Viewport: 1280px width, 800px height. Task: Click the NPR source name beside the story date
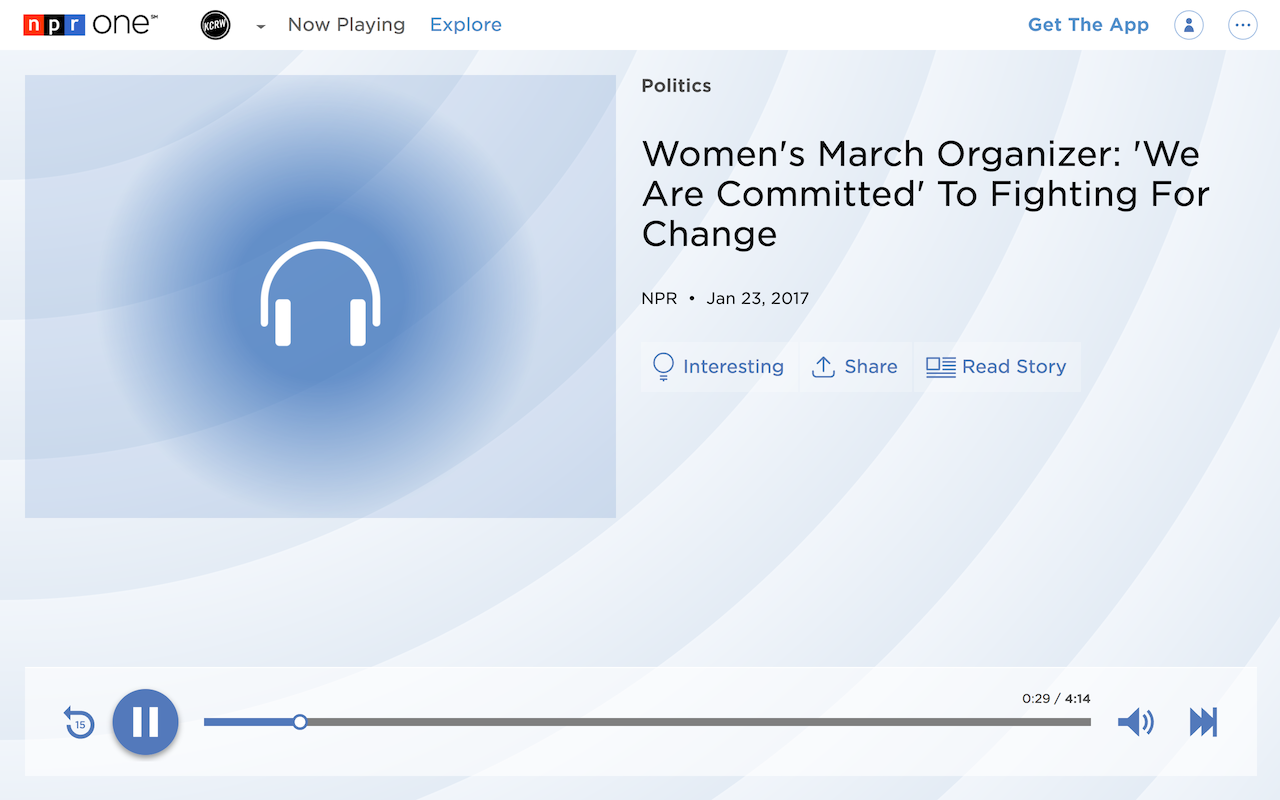pyautogui.click(x=659, y=298)
